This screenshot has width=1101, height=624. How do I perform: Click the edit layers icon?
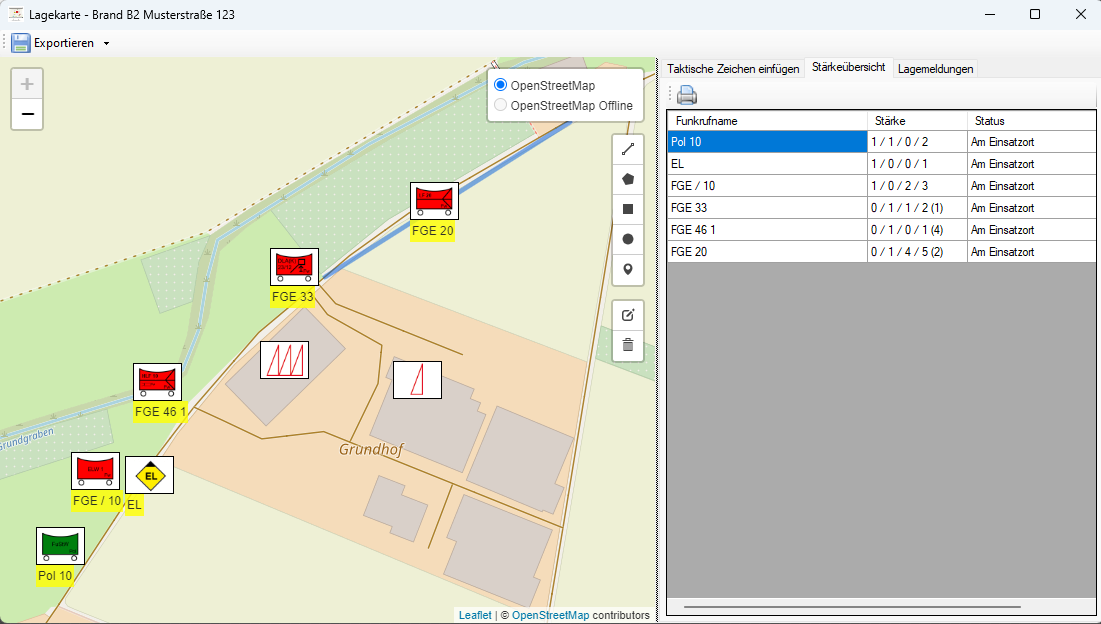pyautogui.click(x=628, y=315)
